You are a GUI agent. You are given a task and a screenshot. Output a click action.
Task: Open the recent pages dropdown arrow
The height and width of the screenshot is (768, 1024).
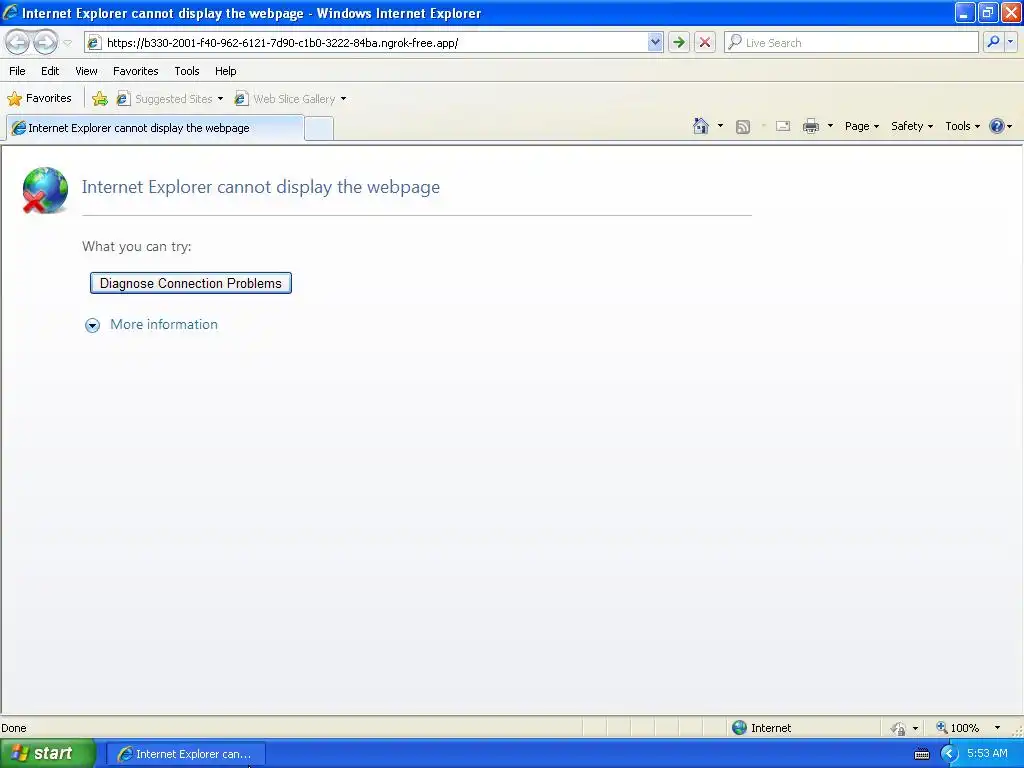[67, 43]
